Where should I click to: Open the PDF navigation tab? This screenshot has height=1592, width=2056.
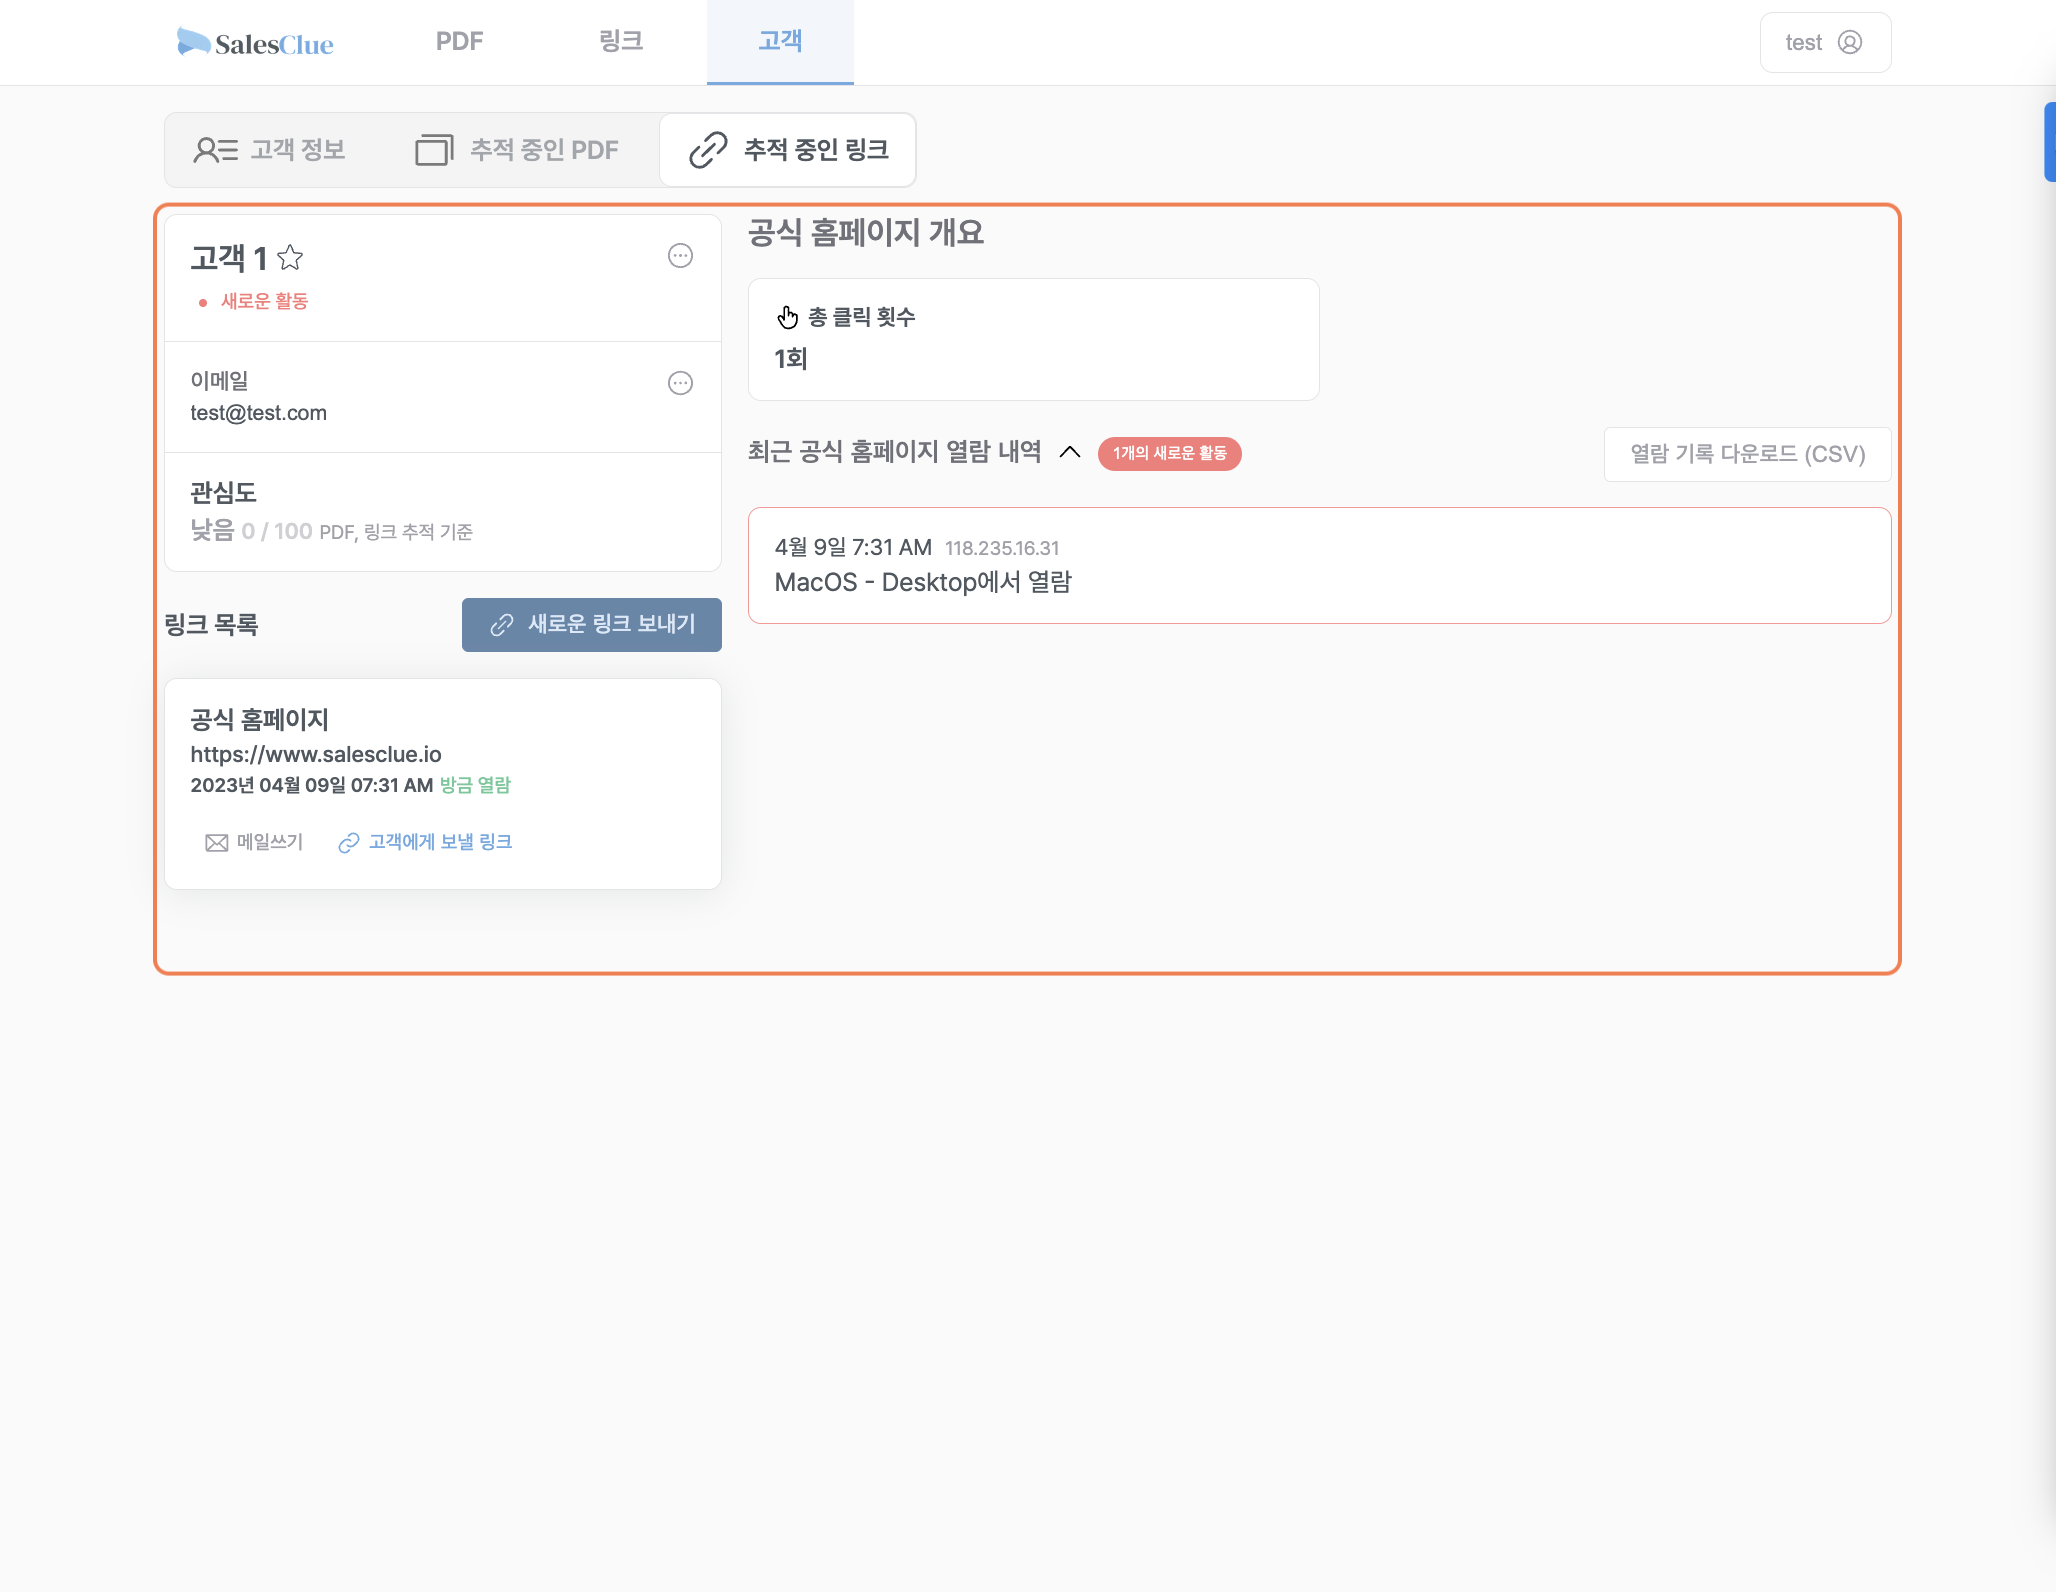coord(459,42)
